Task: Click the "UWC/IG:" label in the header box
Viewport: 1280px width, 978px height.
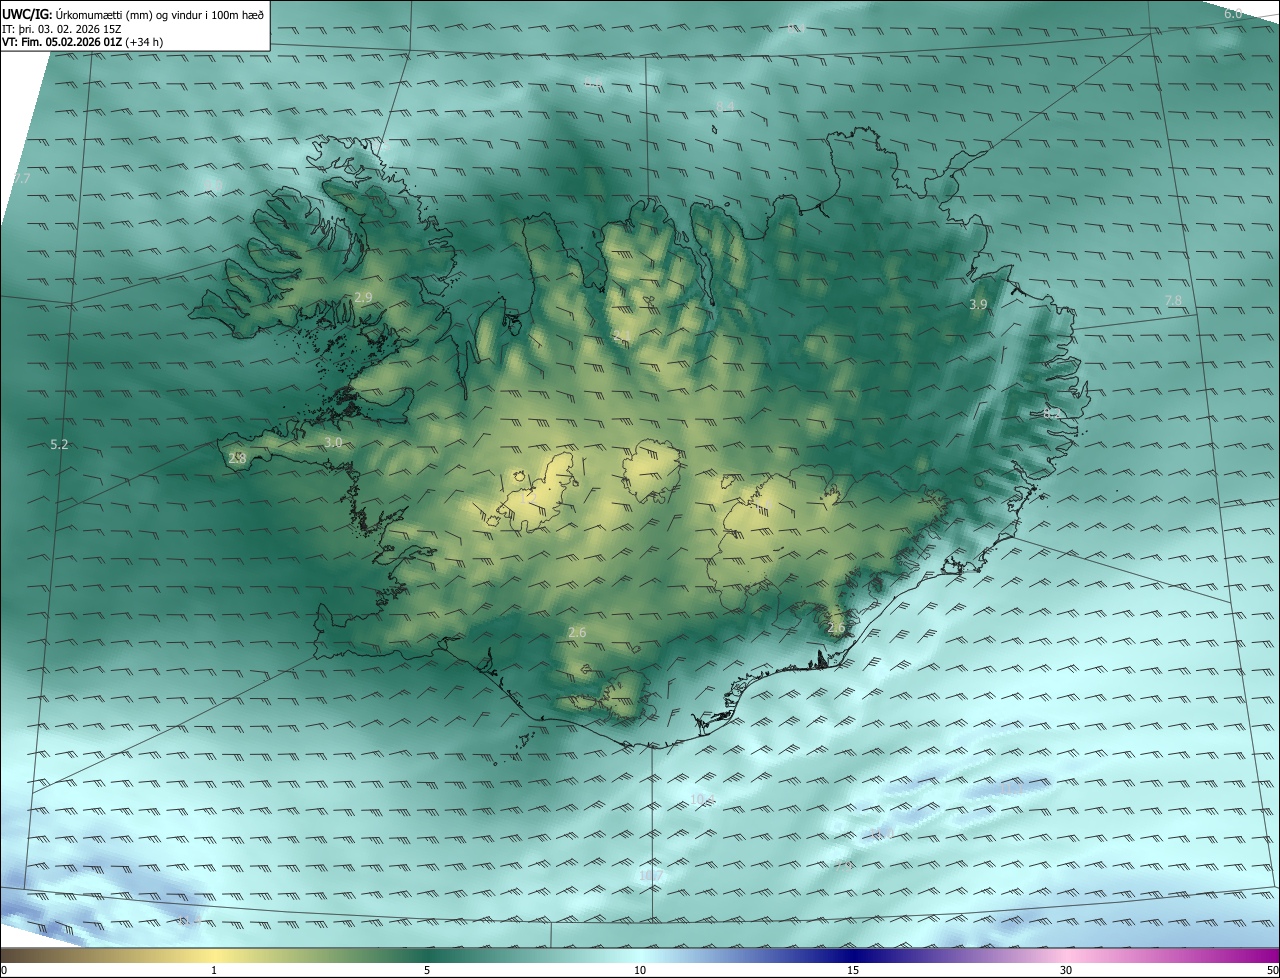Action: pyautogui.click(x=27, y=13)
